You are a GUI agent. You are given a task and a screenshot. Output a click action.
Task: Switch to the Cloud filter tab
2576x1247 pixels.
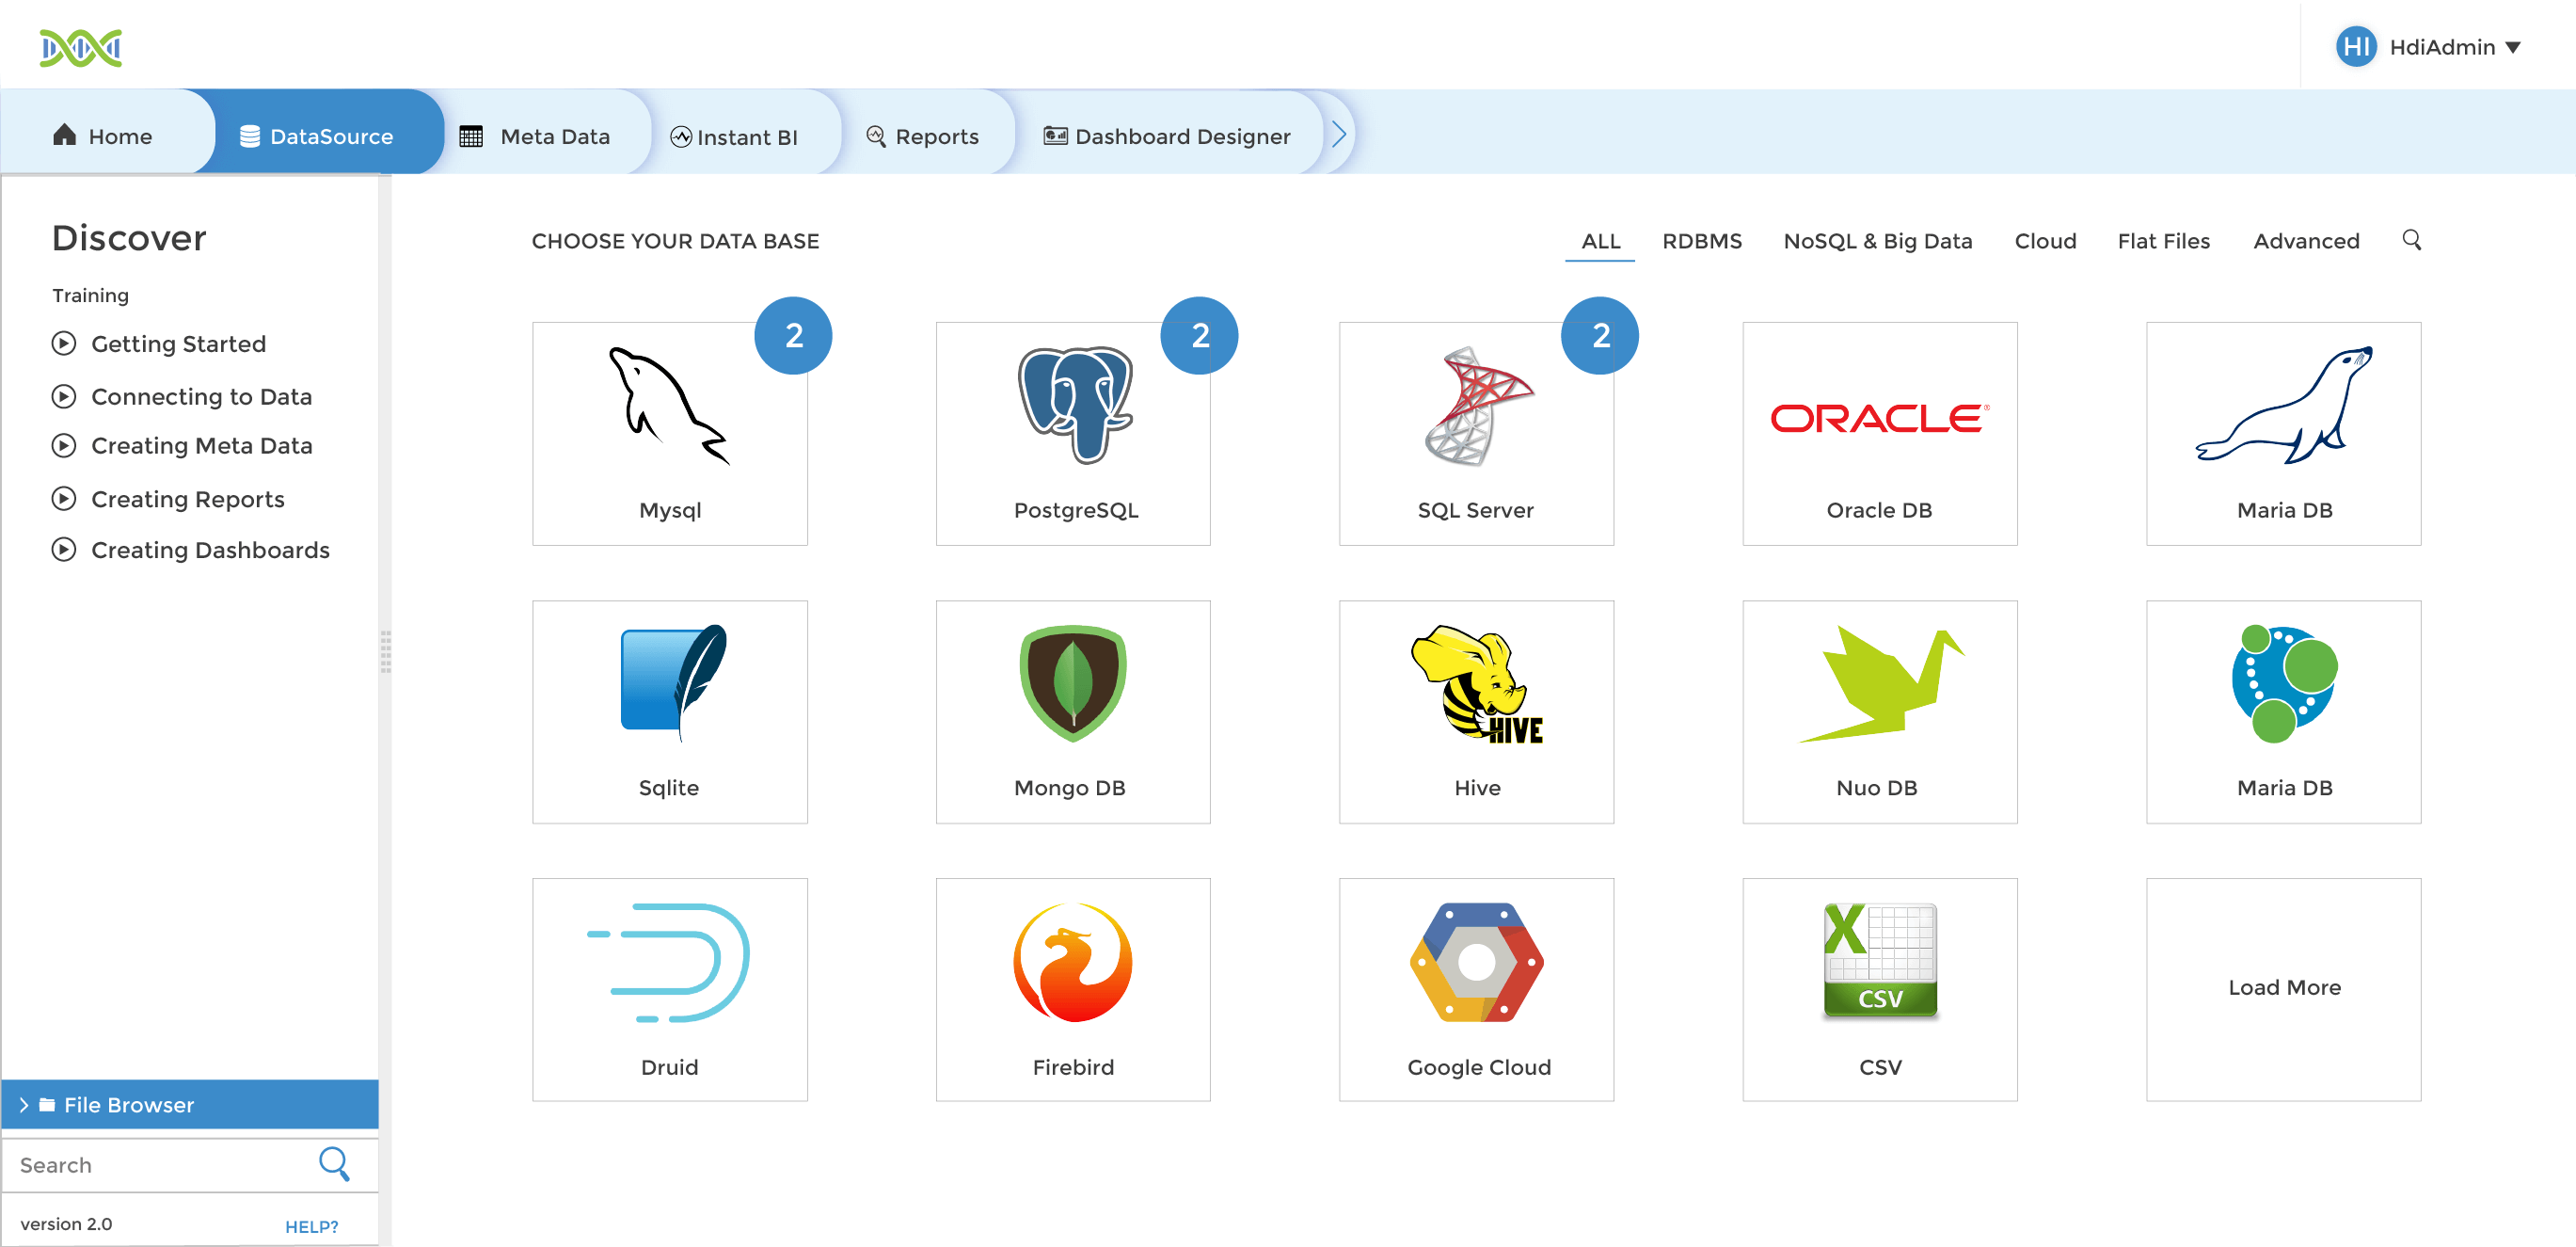[2045, 240]
